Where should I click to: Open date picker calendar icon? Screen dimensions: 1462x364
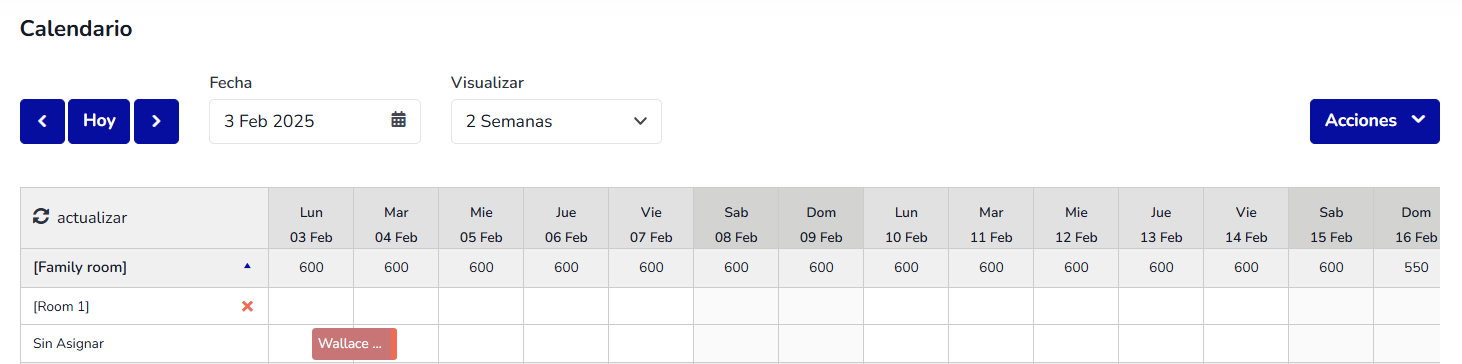pos(398,120)
